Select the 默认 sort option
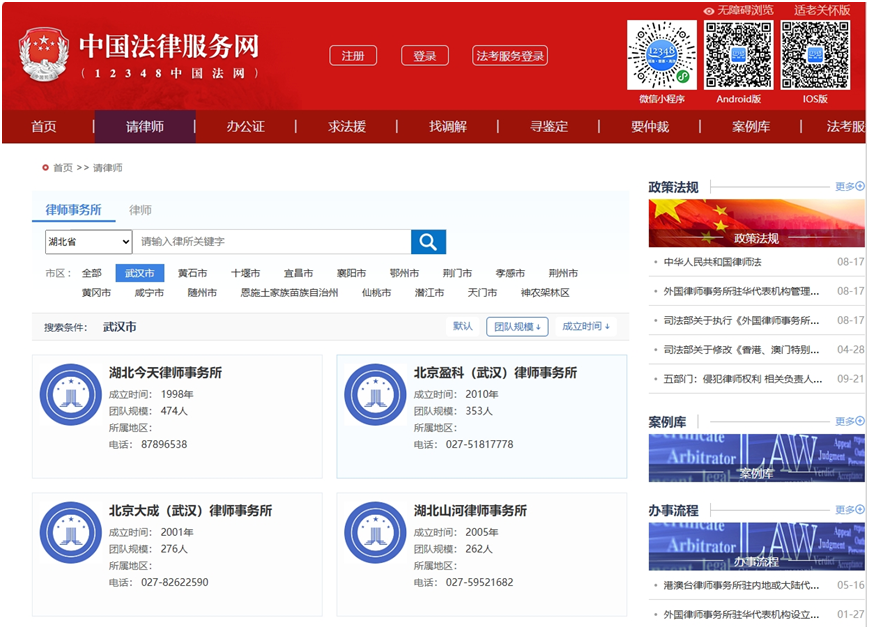This screenshot has width=869, height=629. [x=463, y=326]
